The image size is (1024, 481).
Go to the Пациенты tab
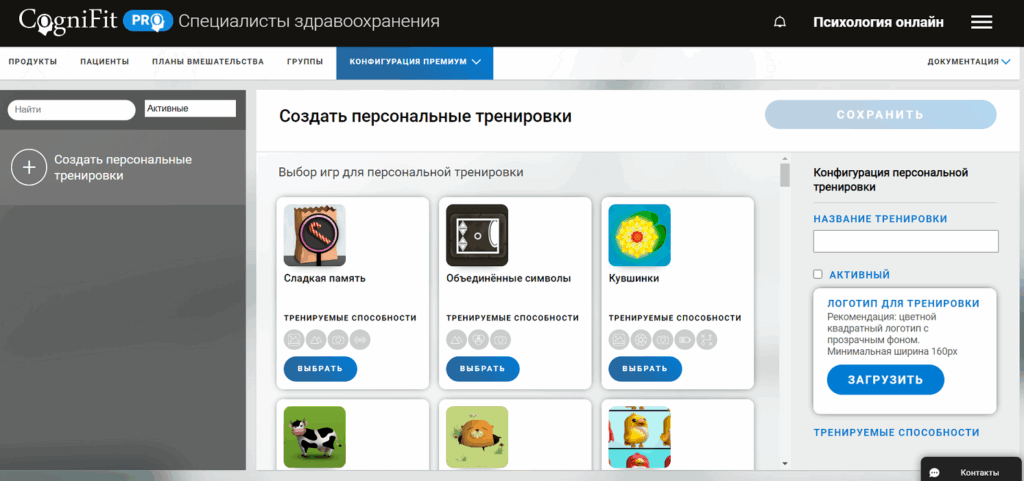click(x=104, y=62)
